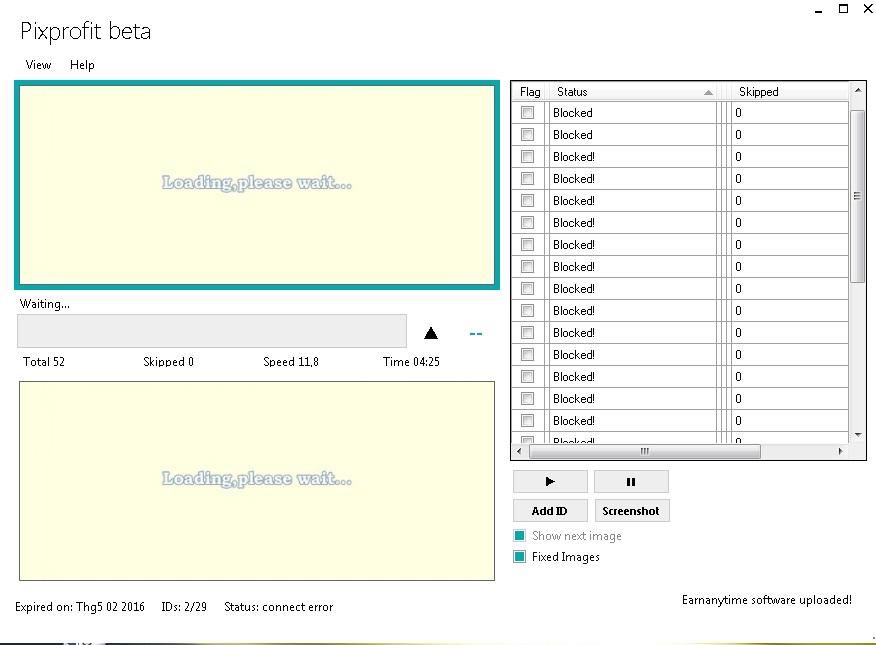Click the list's horizontal scroll left arrow
The image size is (876, 645).
pos(520,451)
